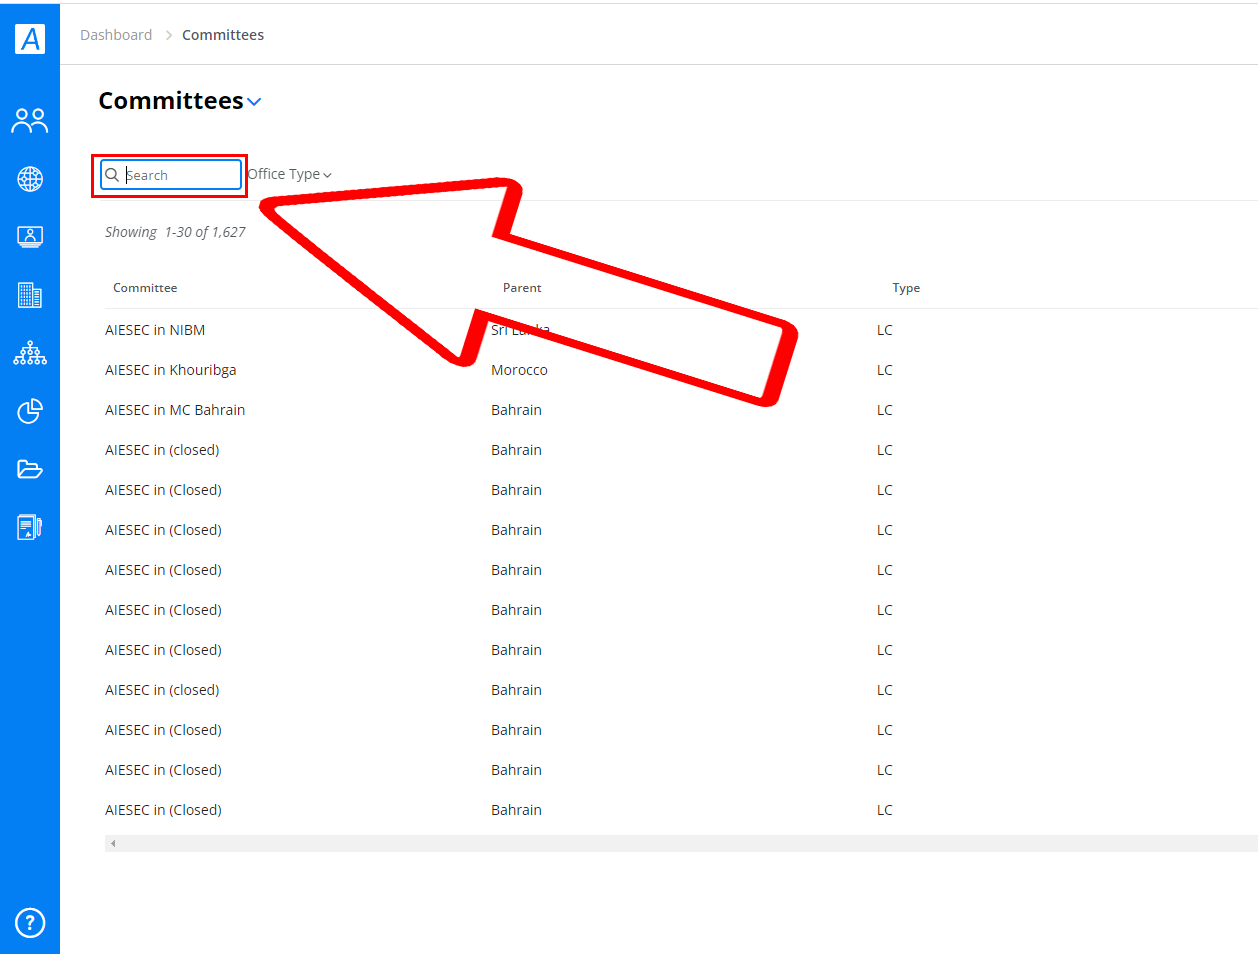Sort by the Parent column header

coord(522,288)
